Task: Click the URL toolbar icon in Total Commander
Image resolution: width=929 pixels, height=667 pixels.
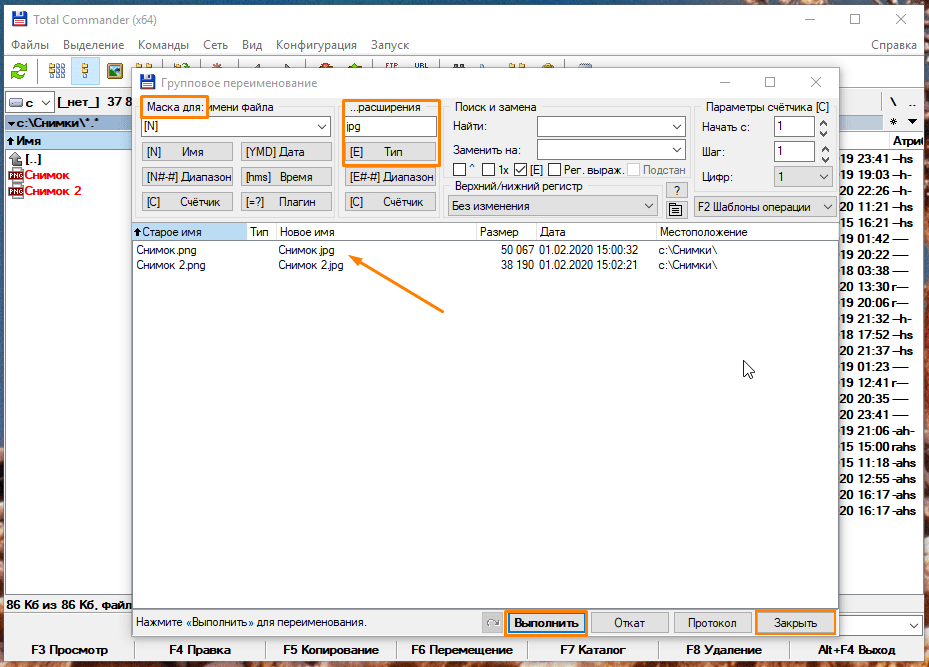Action: (421, 65)
